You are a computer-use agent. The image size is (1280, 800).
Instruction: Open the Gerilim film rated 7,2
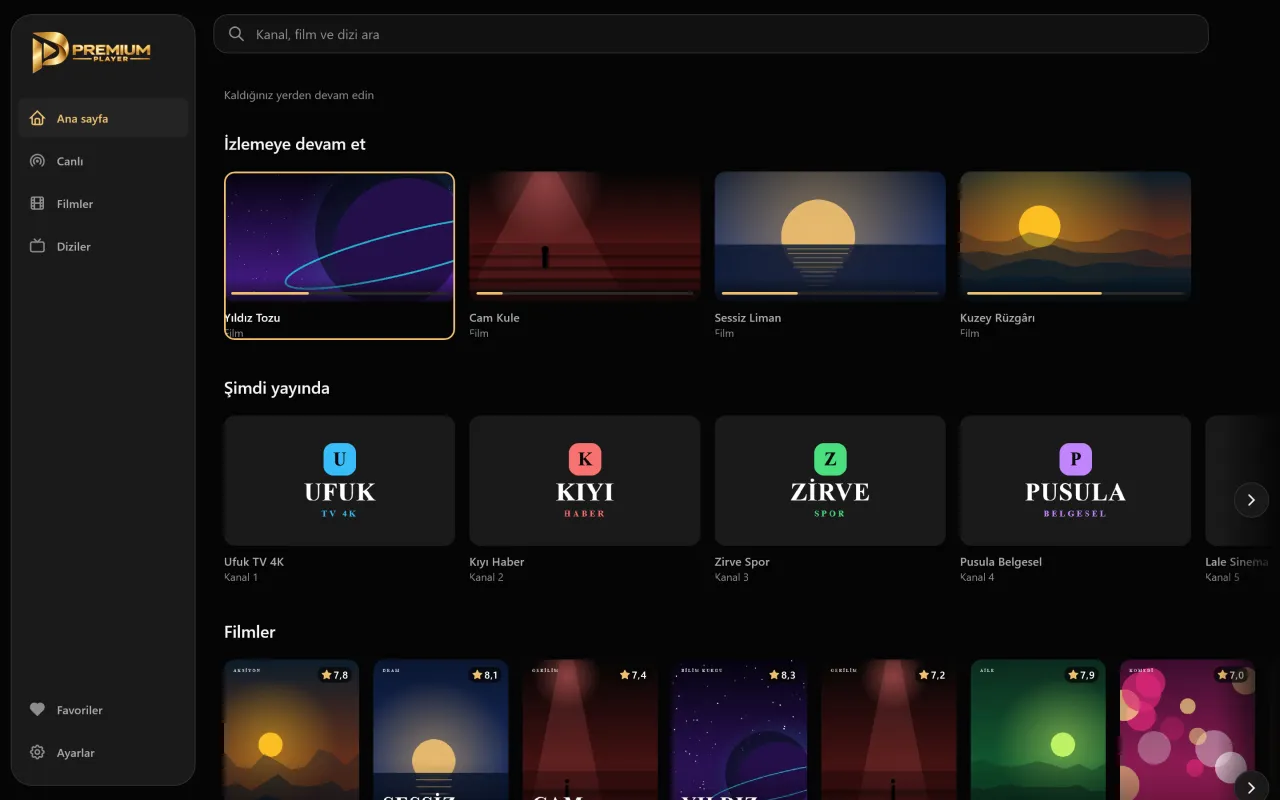(x=889, y=730)
